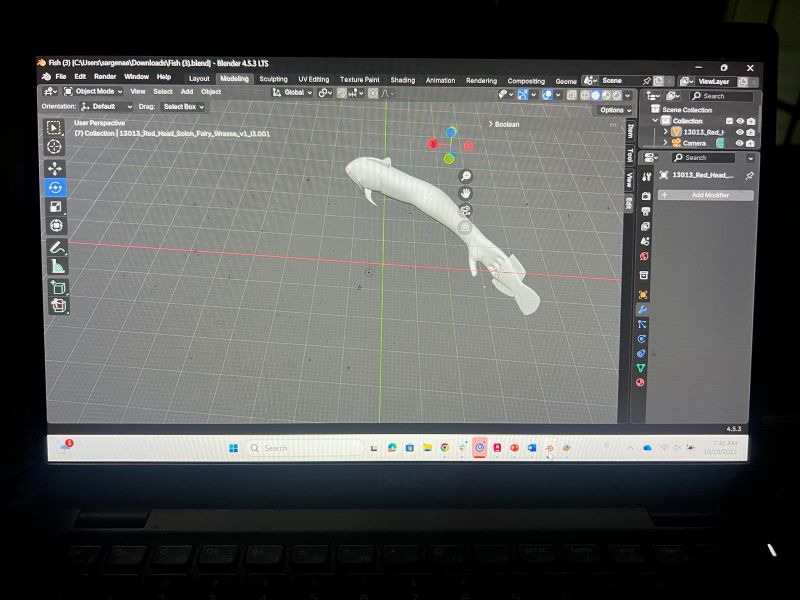Select the Move tool in toolbar

tap(55, 167)
